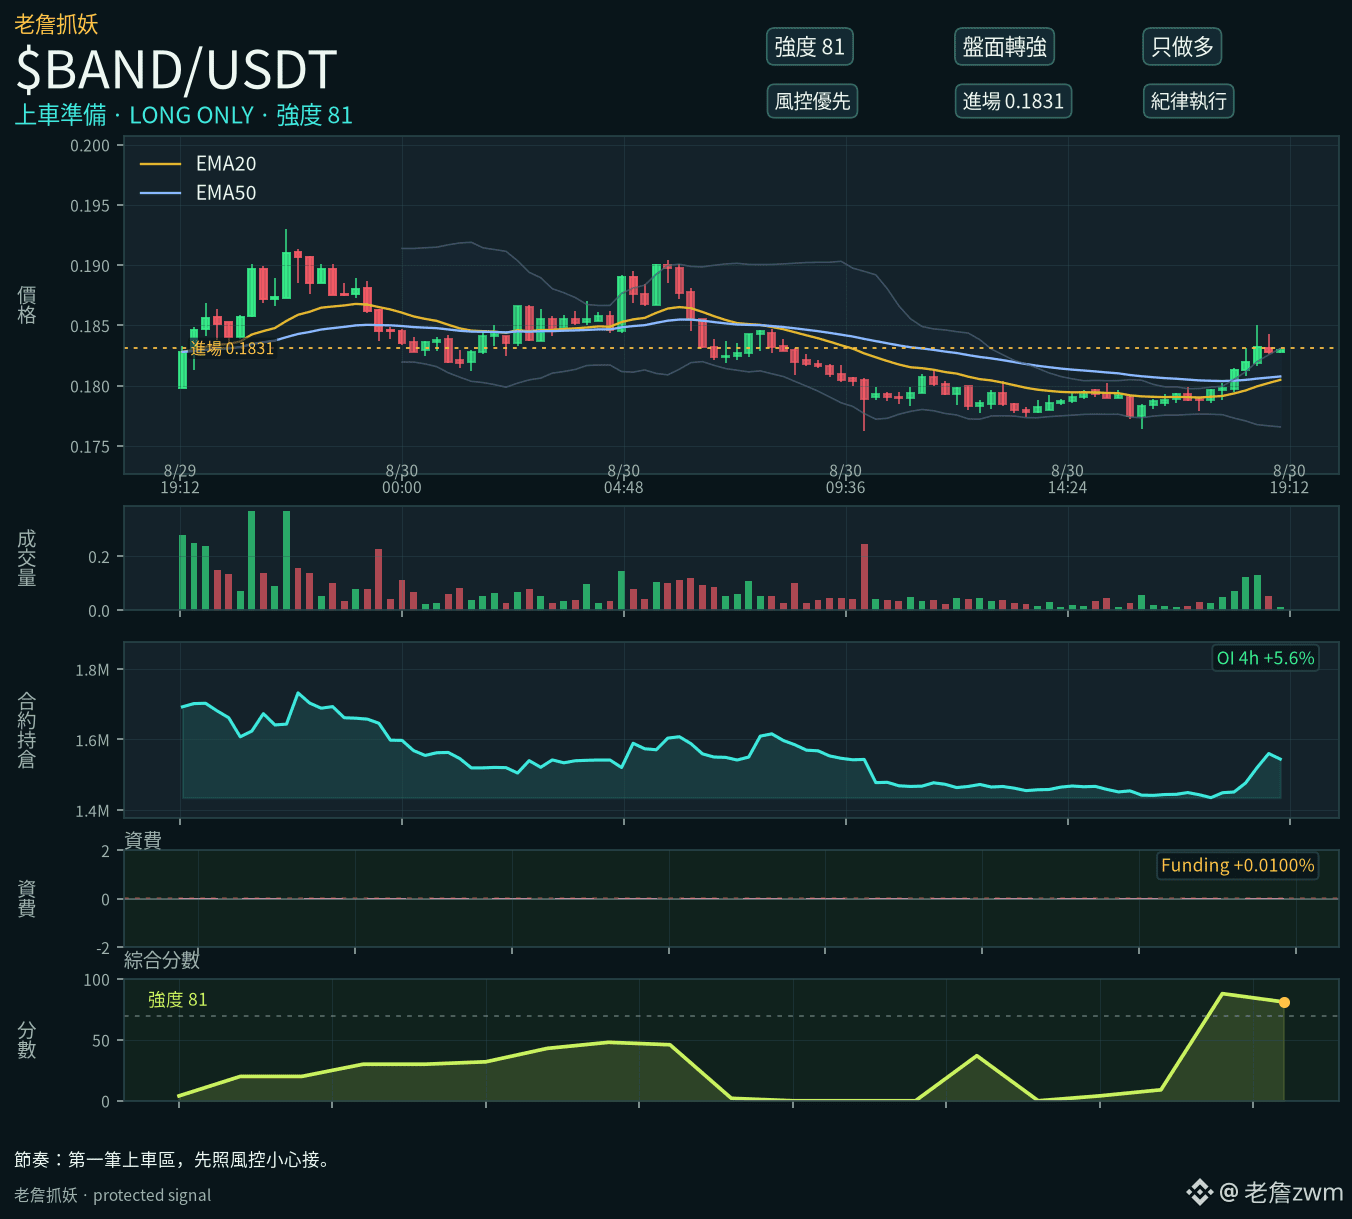Click the 紀律執行 tag

tap(1188, 101)
